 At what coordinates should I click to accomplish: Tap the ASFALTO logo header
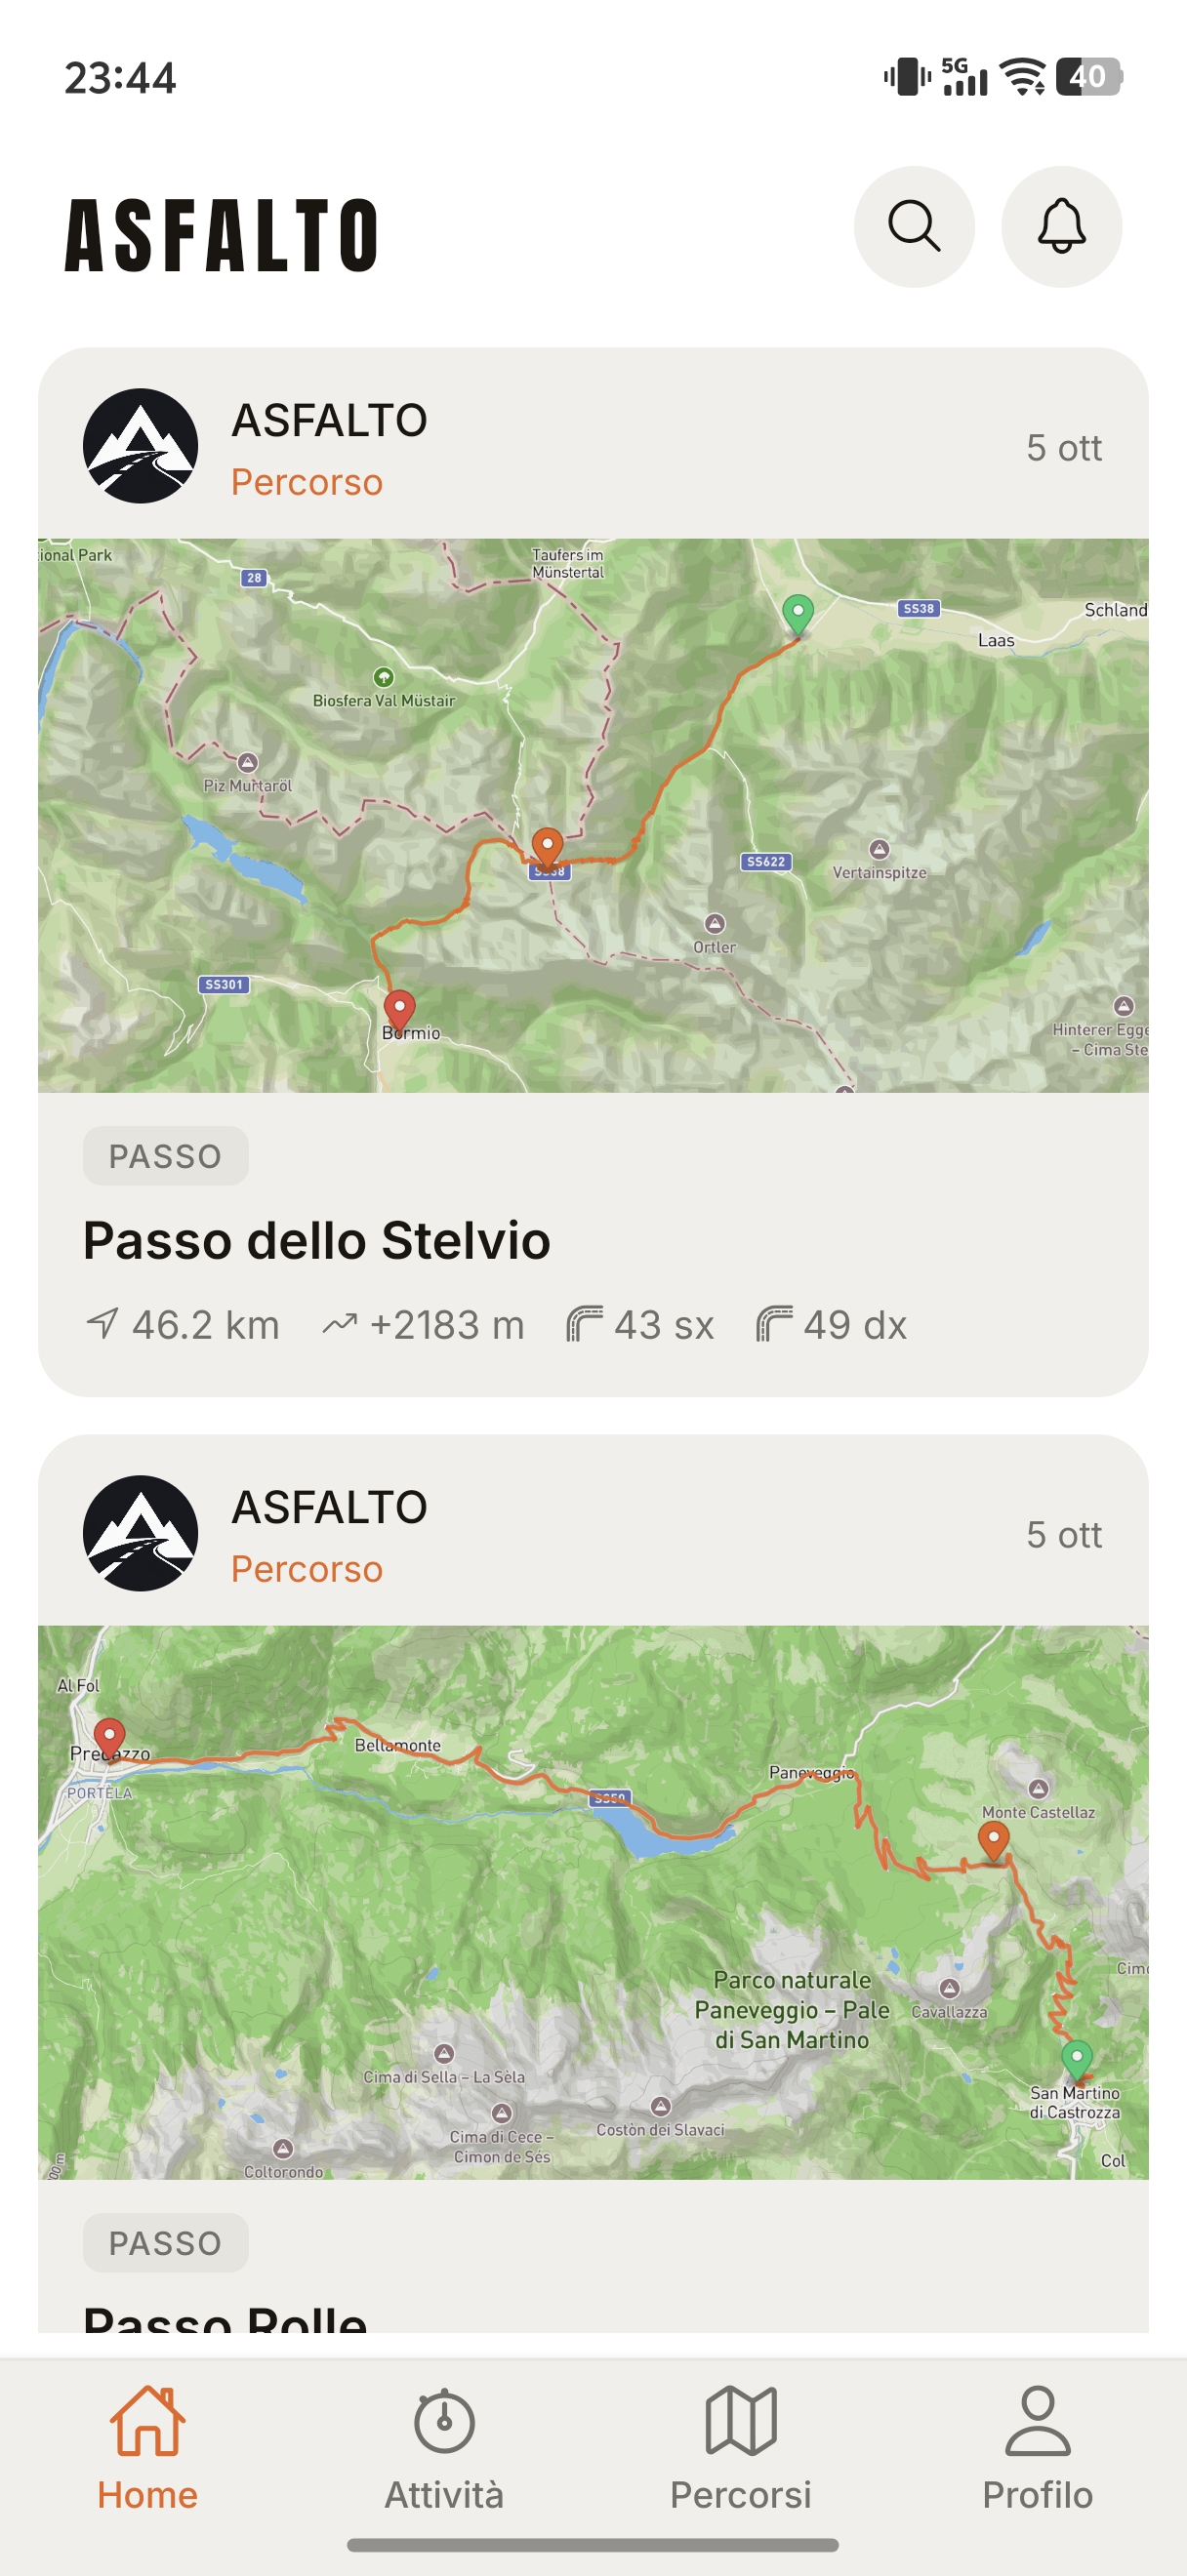click(x=222, y=235)
